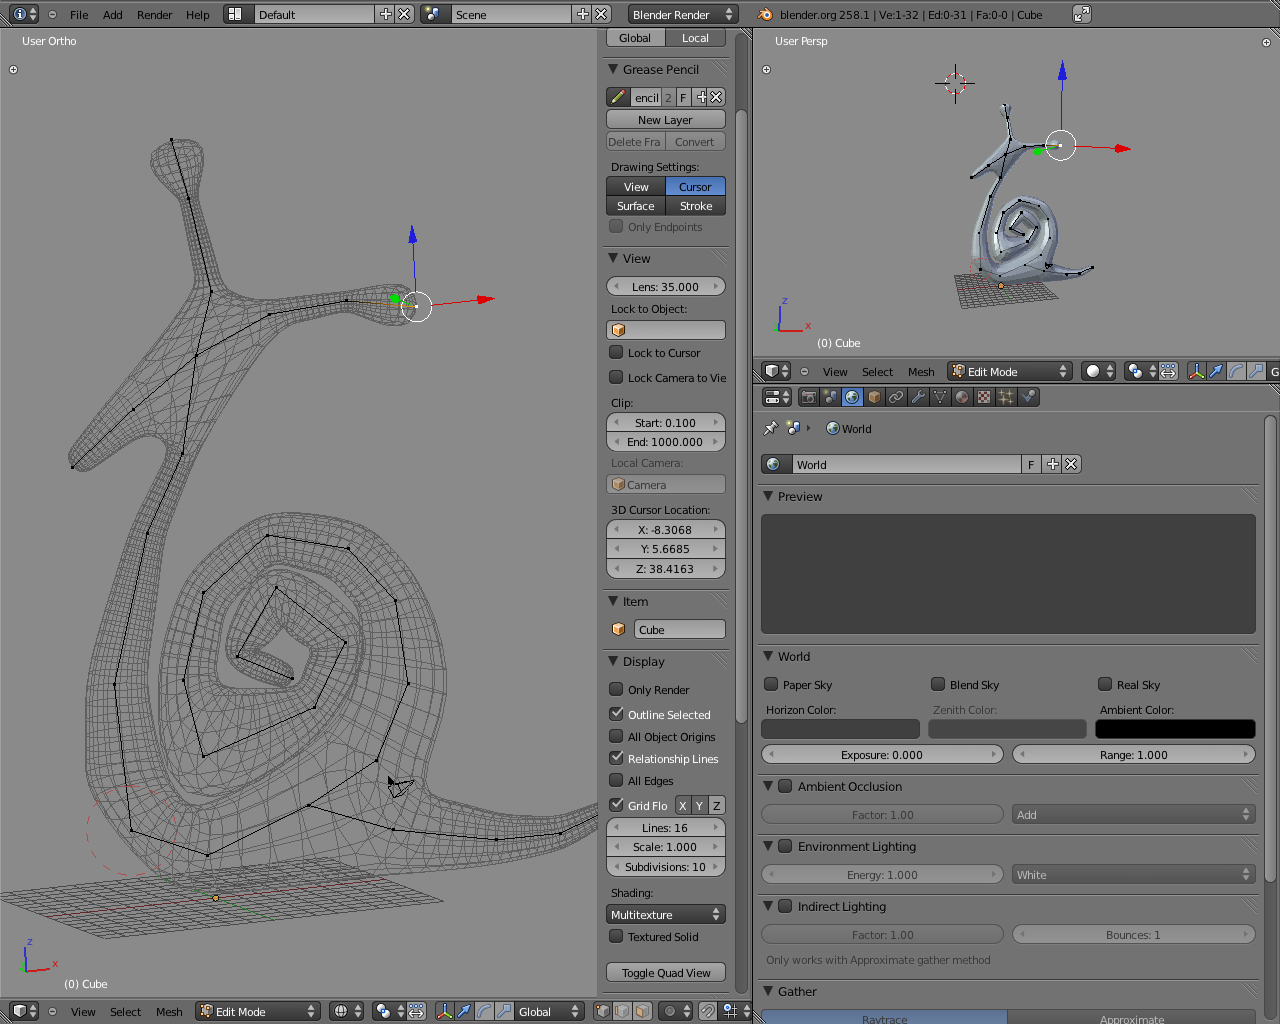Screen dimensions: 1280x1024
Task: Click the Toggle Quad View button
Action: coord(666,972)
